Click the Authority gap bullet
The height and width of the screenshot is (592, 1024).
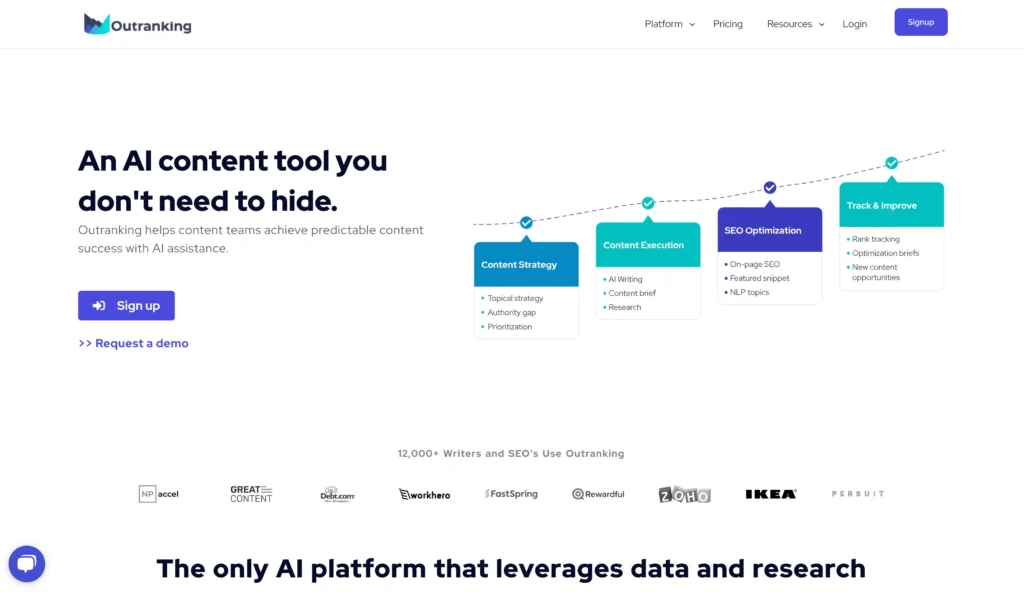pyautogui.click(x=511, y=312)
